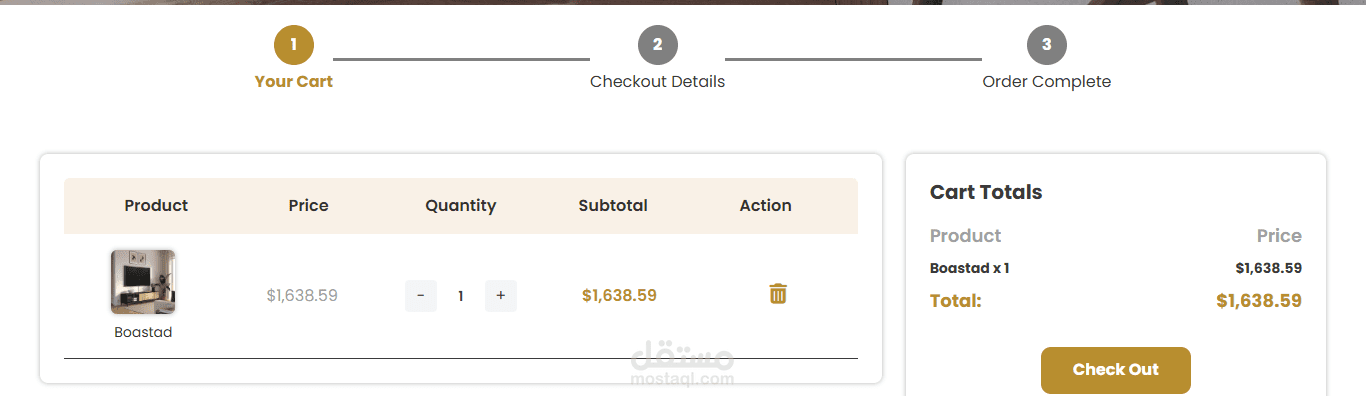Click the Subtotal column header
This screenshot has width=1366, height=396.
click(x=613, y=206)
